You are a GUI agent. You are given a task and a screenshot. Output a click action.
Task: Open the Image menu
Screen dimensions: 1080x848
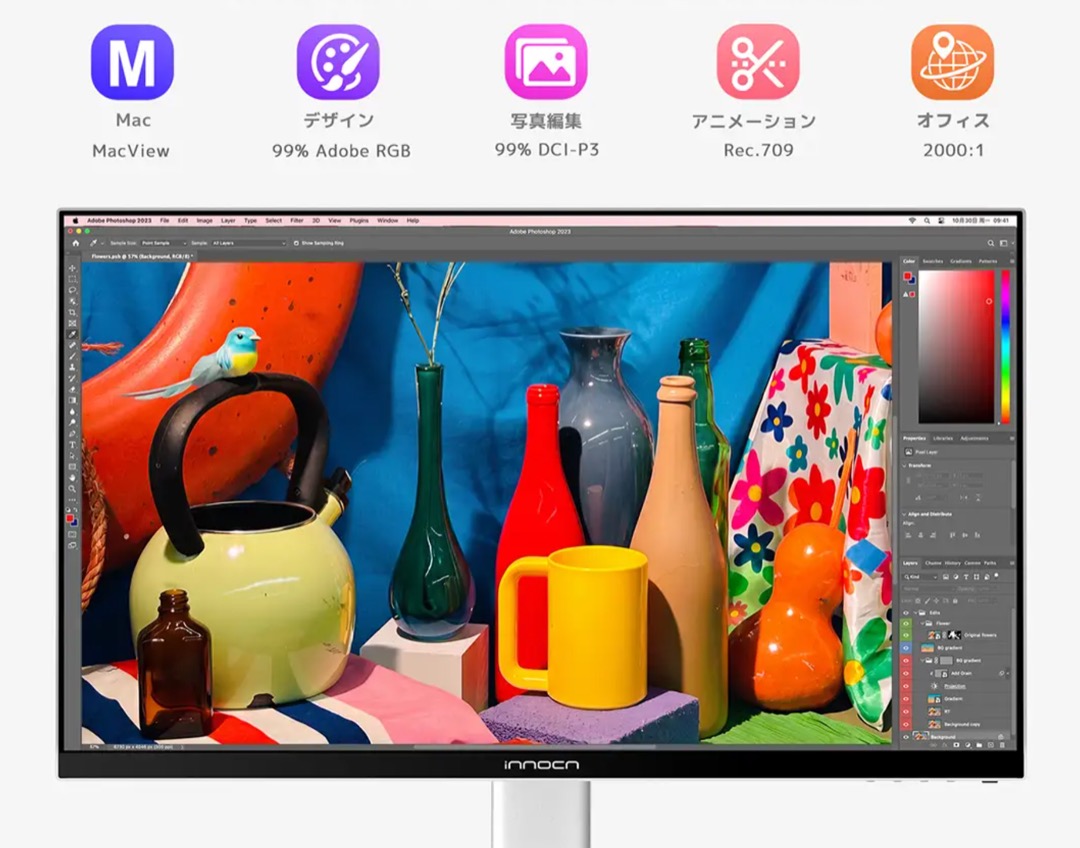[205, 220]
